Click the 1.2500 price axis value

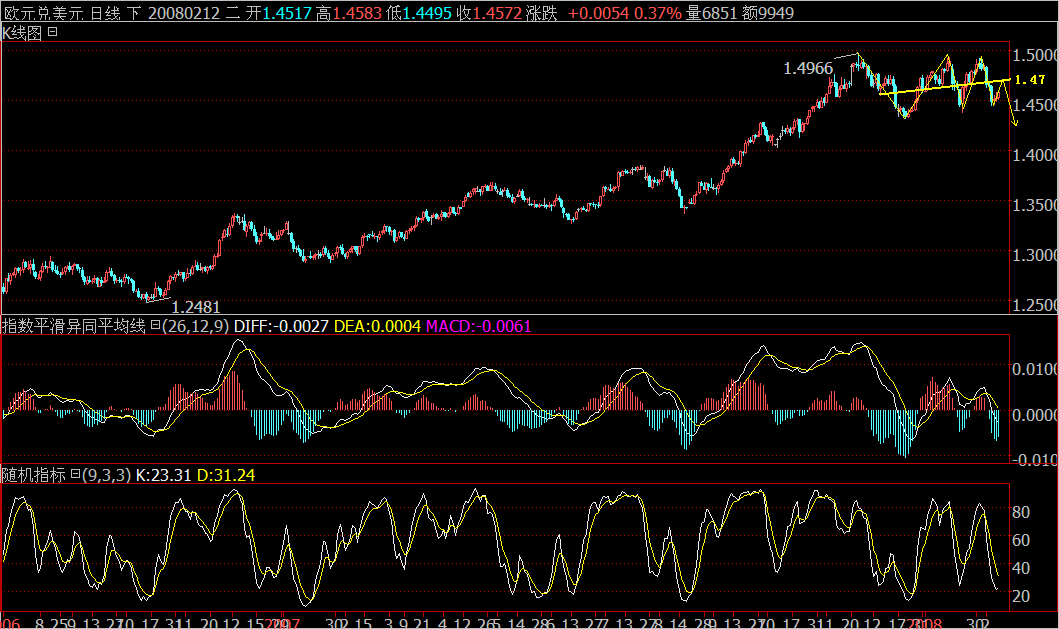click(1035, 305)
